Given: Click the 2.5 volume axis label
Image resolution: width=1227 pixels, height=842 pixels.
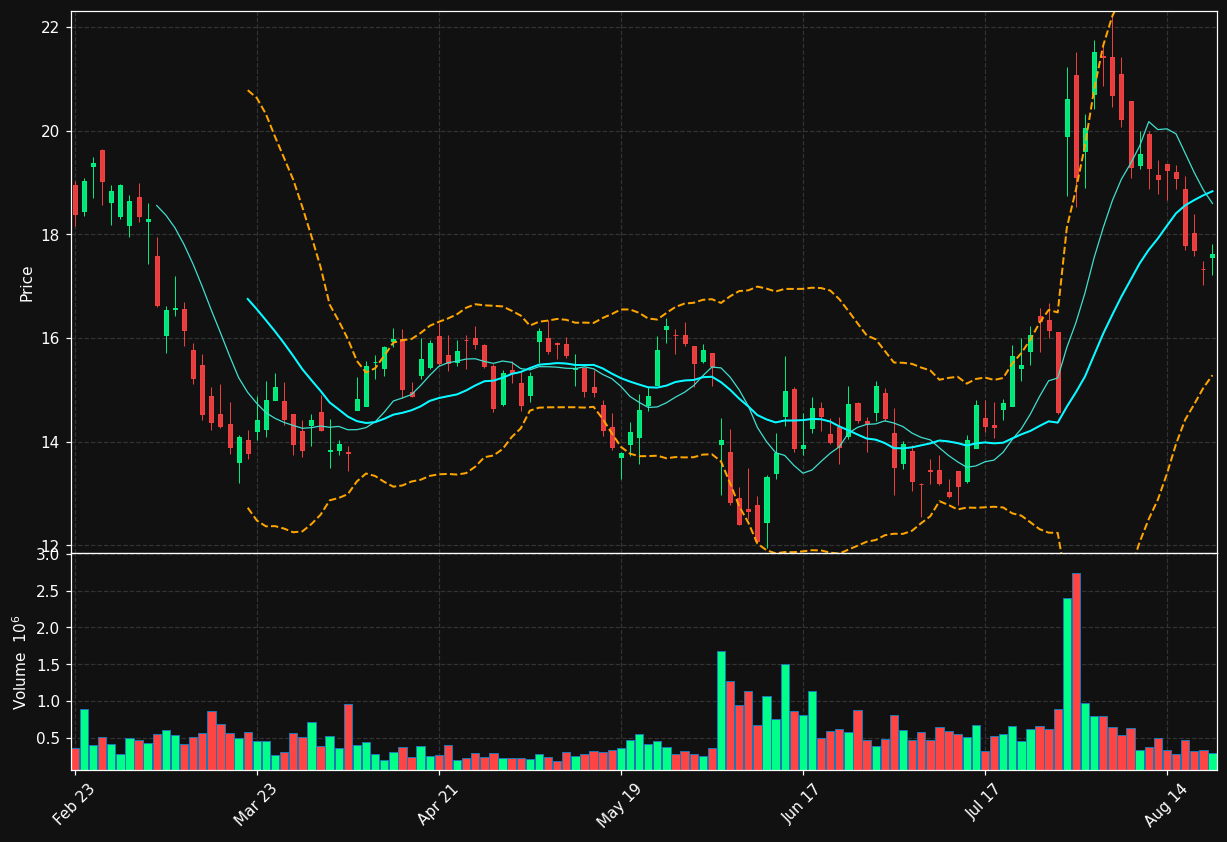Looking at the screenshot, I should (49, 591).
